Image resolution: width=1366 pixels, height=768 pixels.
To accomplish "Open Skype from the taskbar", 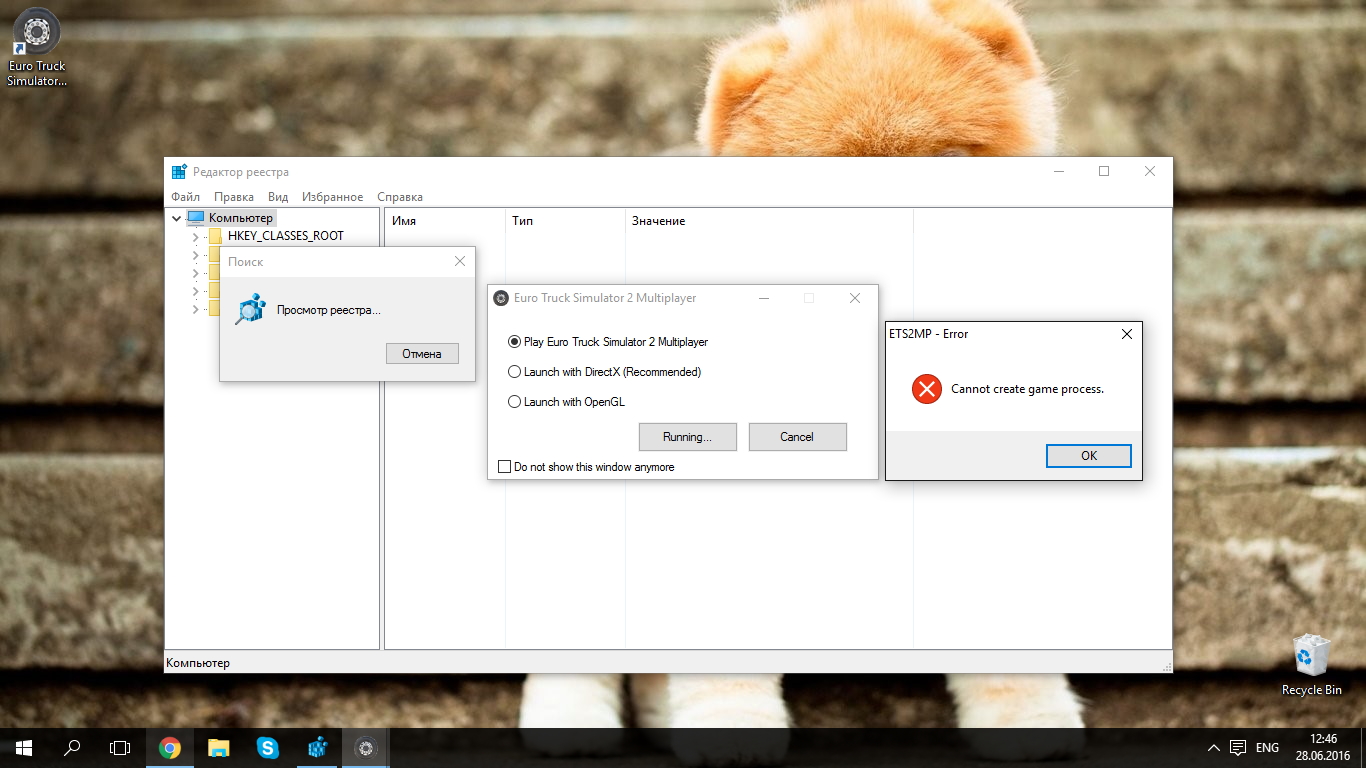I will coord(267,747).
